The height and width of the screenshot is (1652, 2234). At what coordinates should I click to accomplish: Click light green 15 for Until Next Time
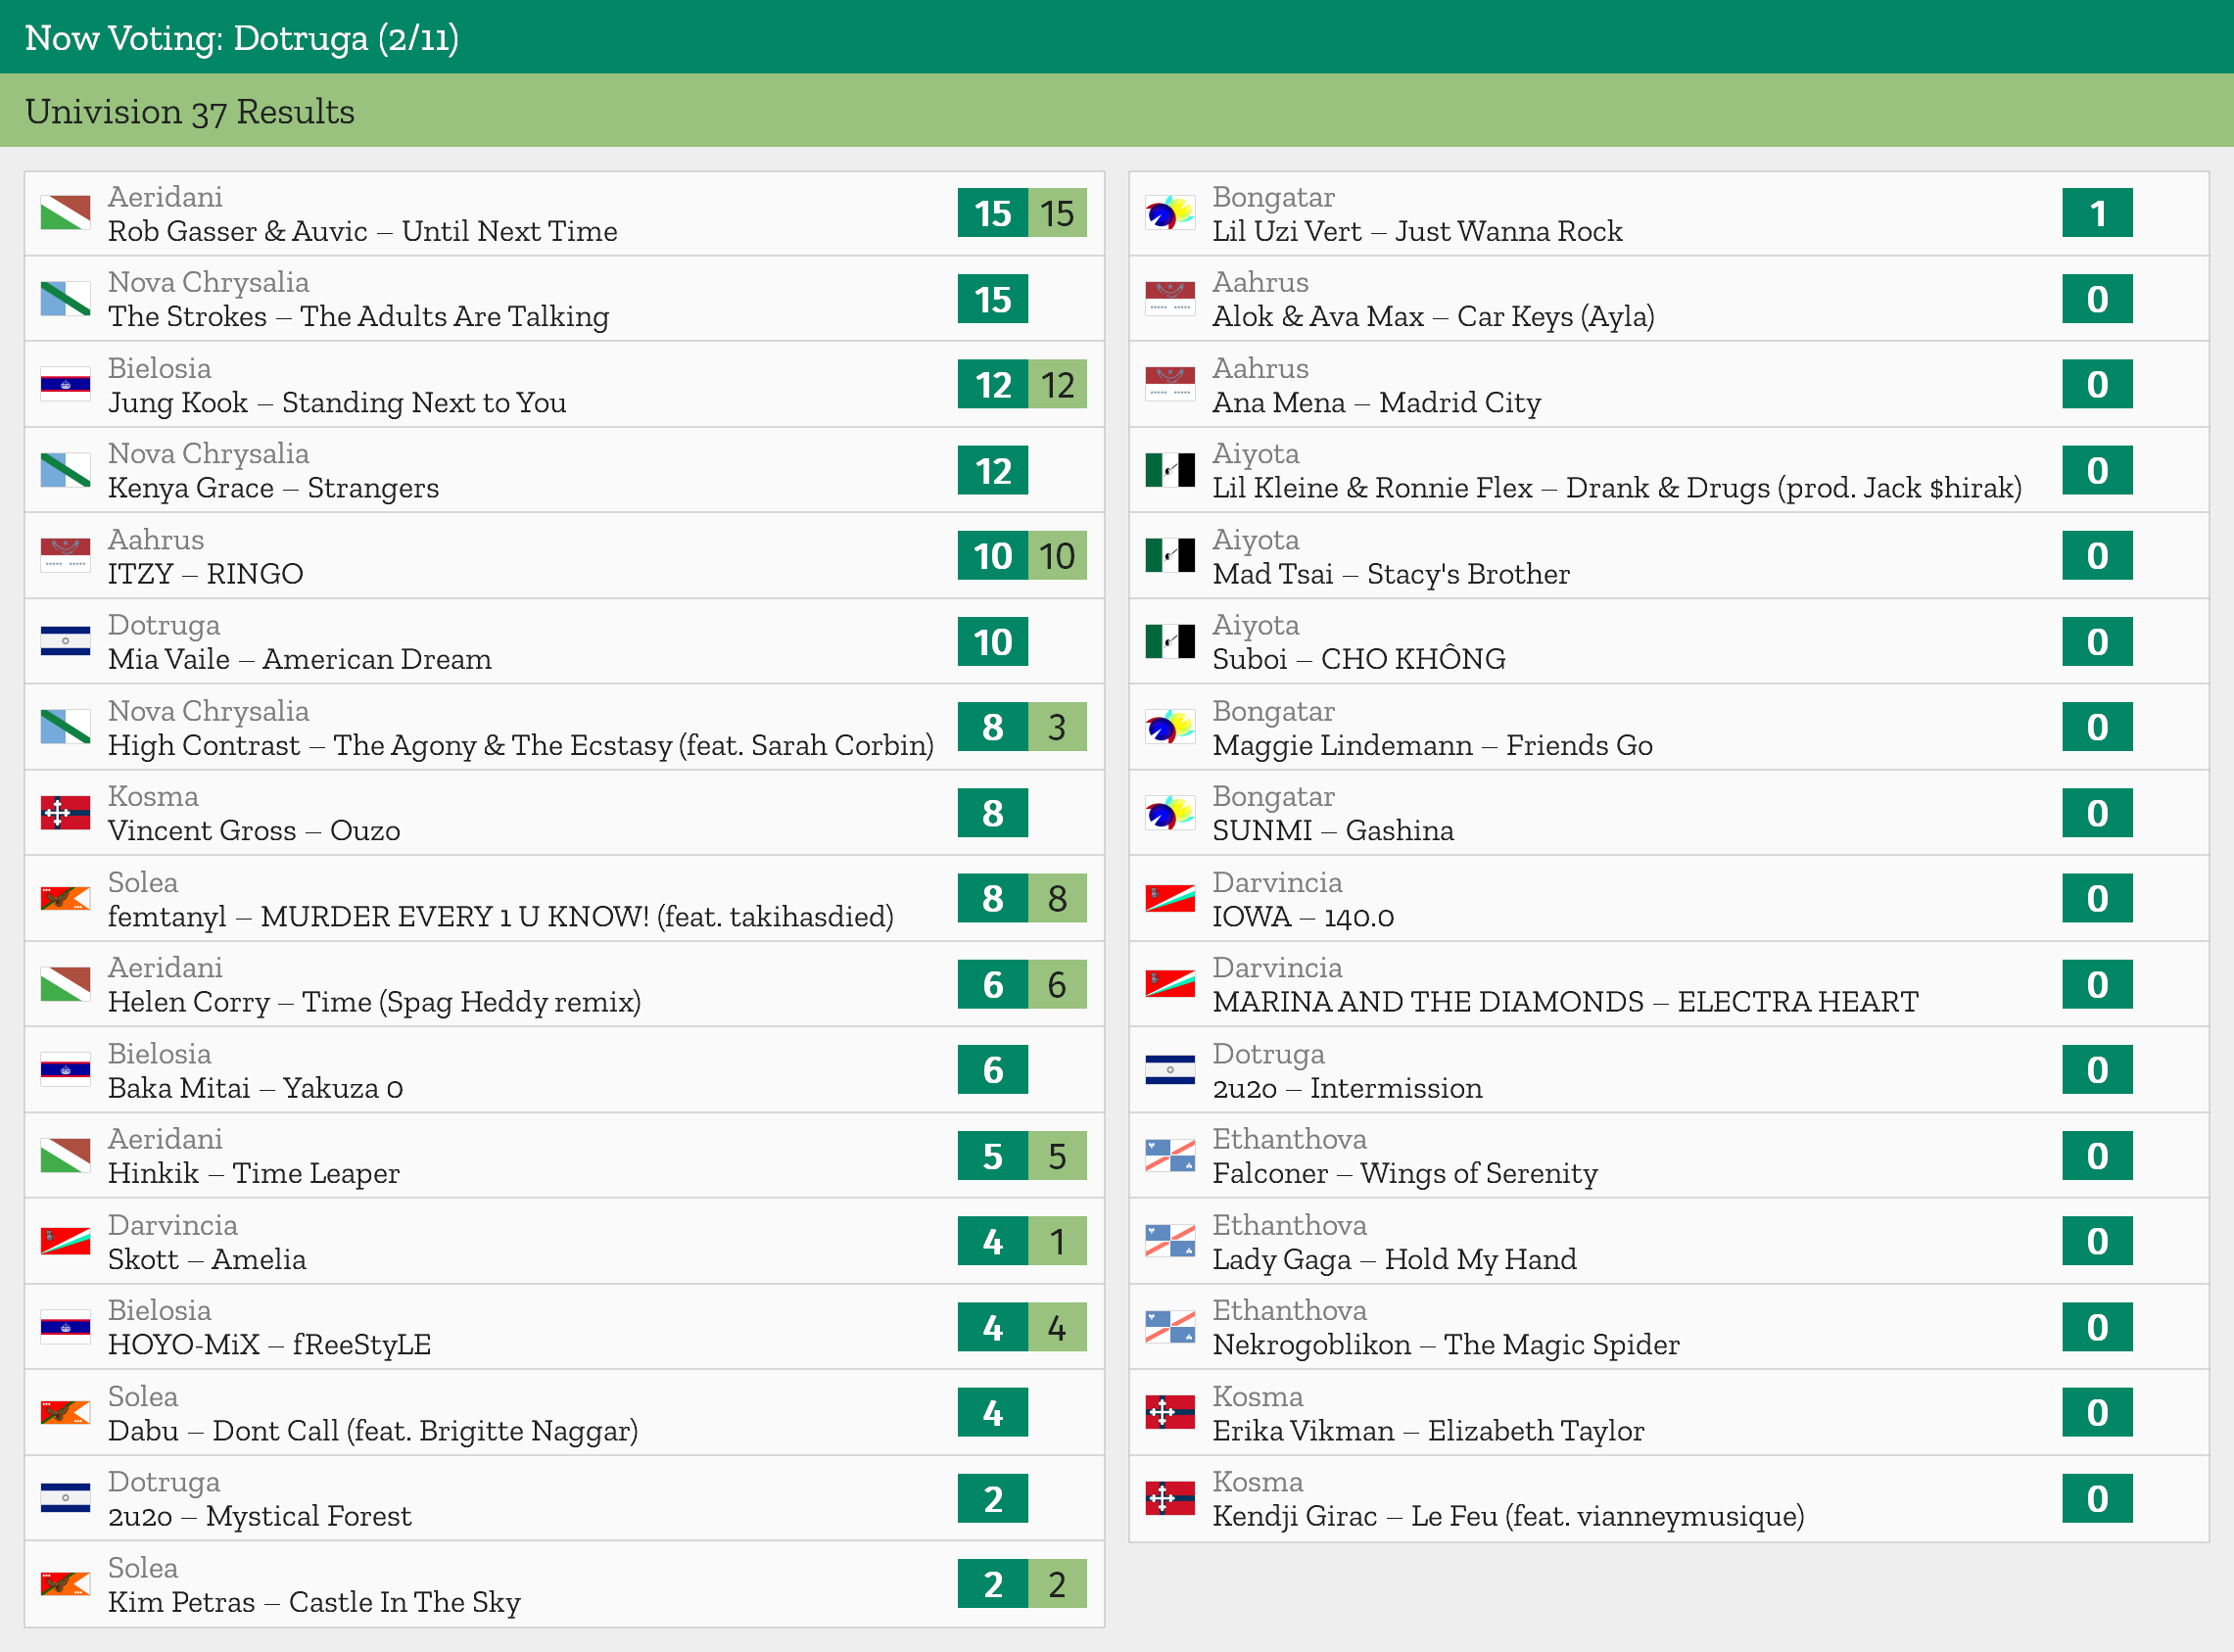coord(1057,213)
